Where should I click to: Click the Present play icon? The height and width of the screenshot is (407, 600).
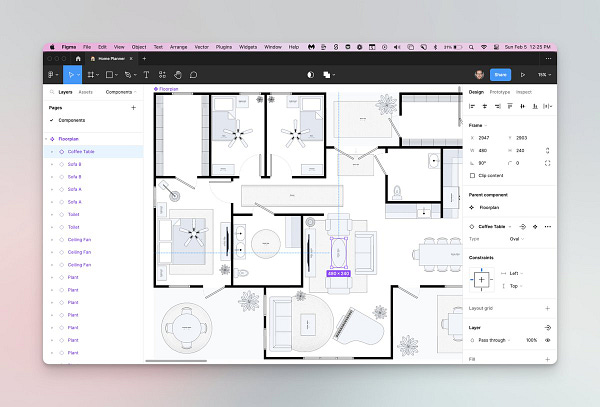point(523,75)
